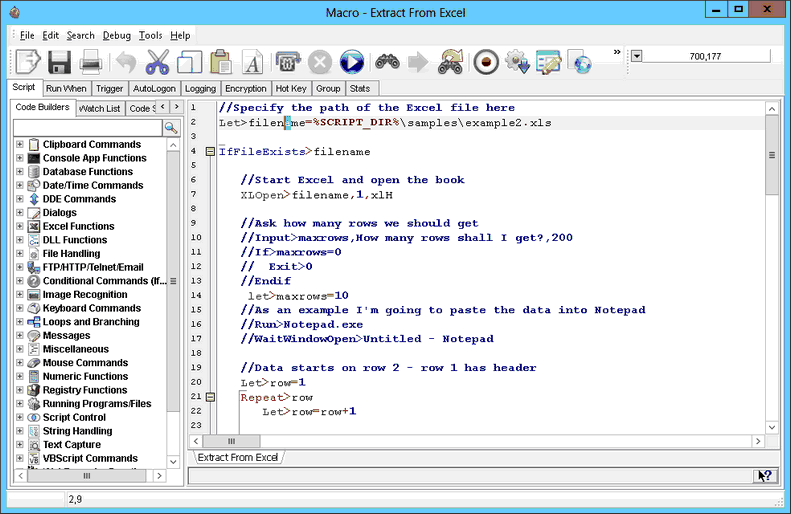Click the help pointer icon
The width and height of the screenshot is (791, 514).
tap(765, 476)
